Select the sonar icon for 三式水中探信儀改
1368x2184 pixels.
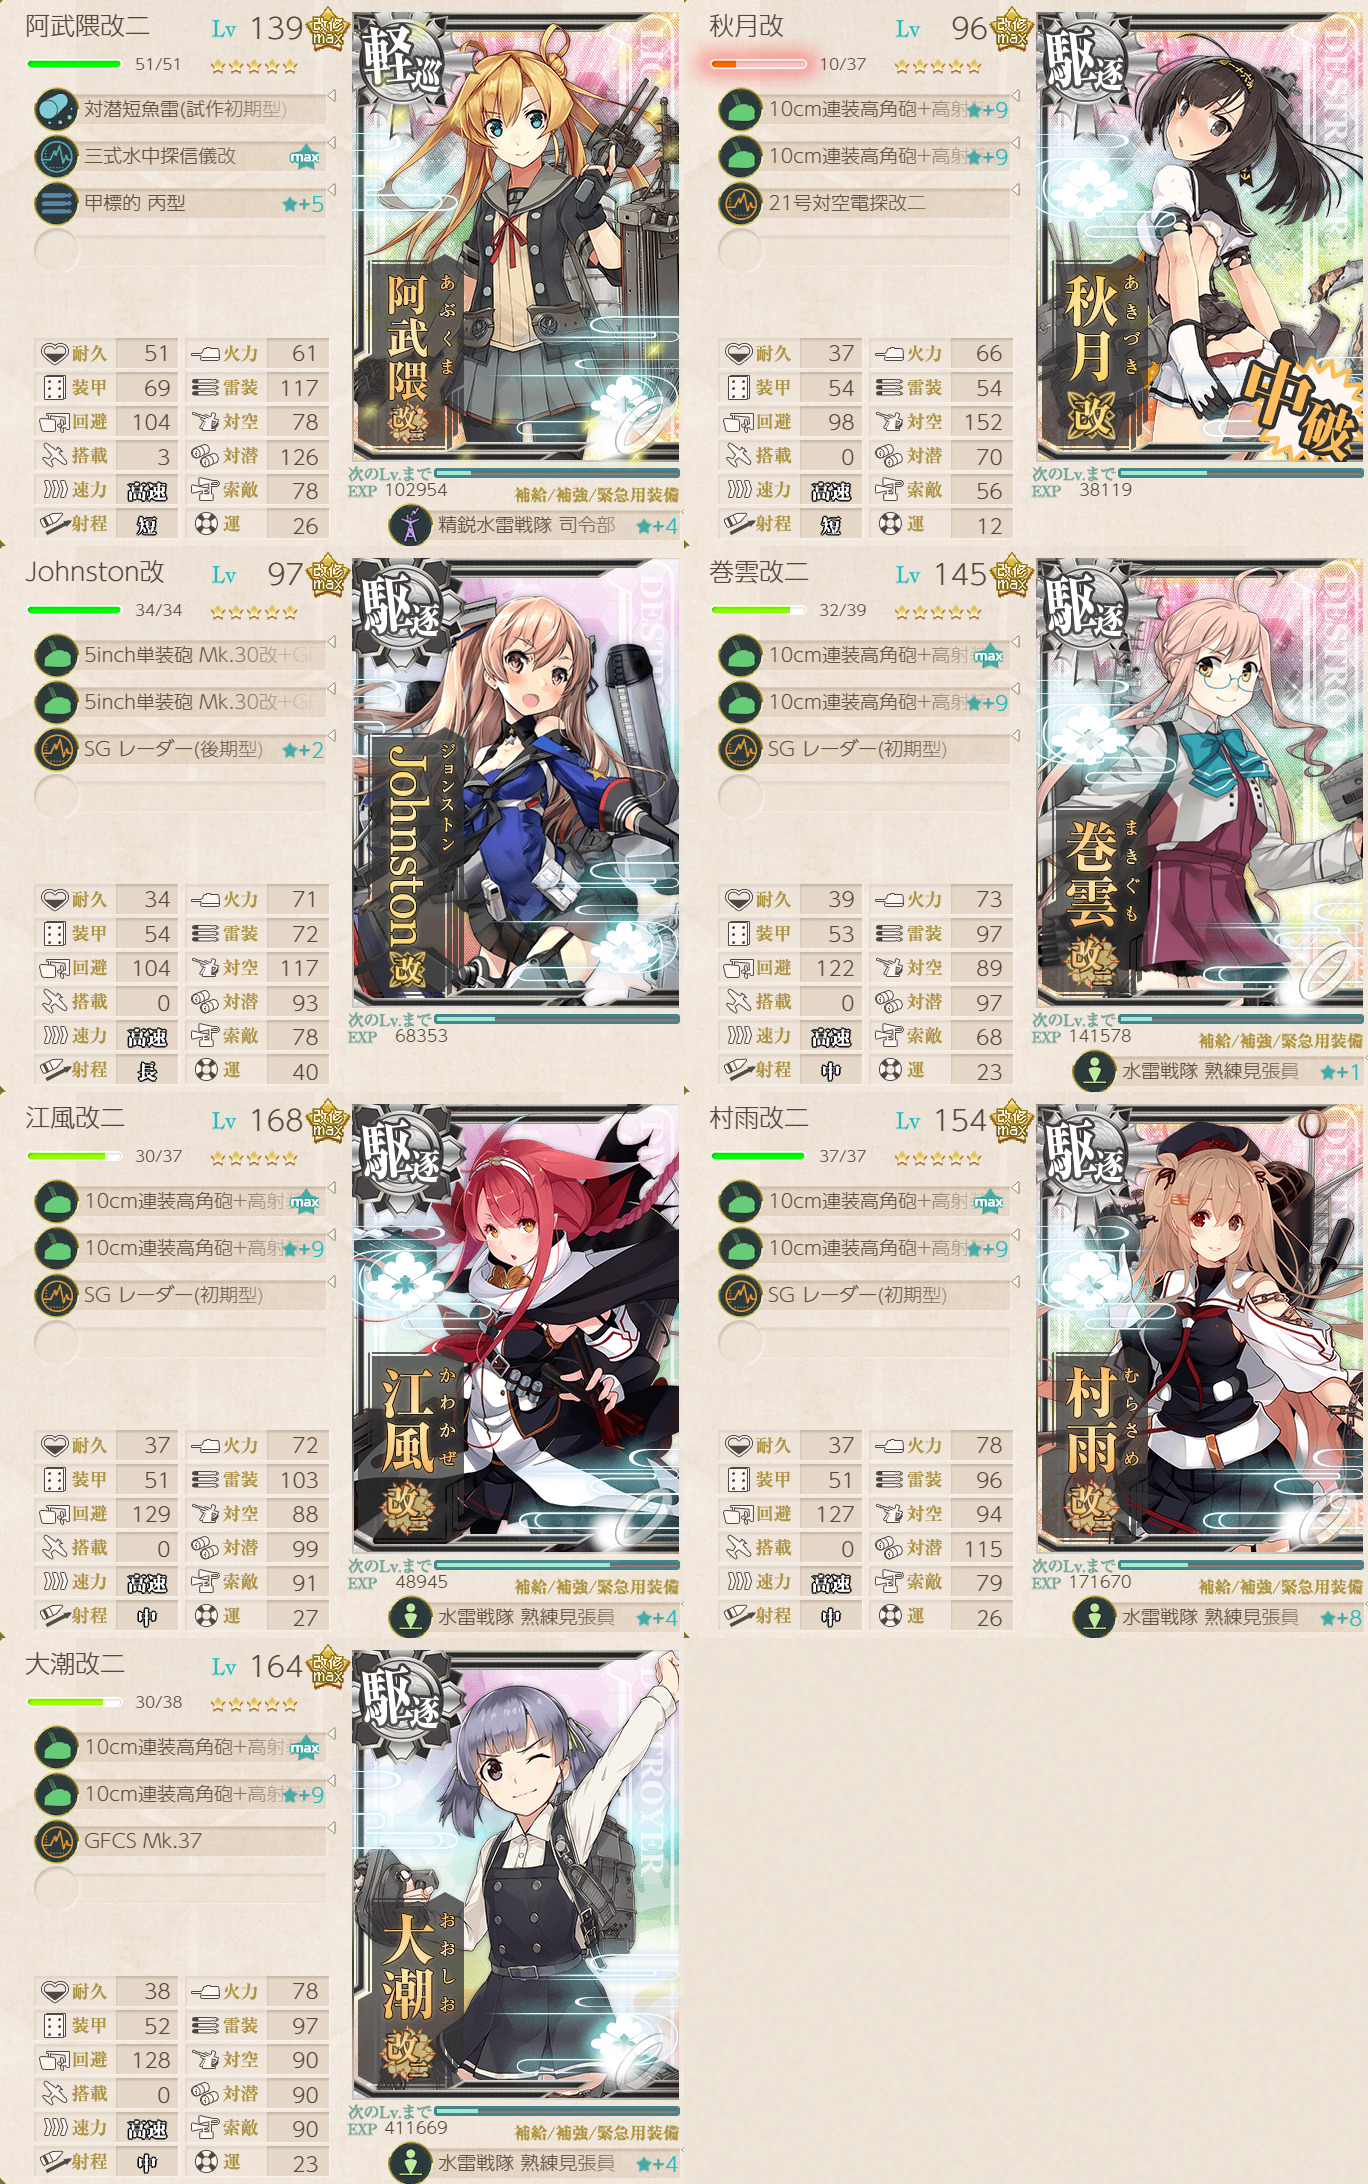coord(56,156)
